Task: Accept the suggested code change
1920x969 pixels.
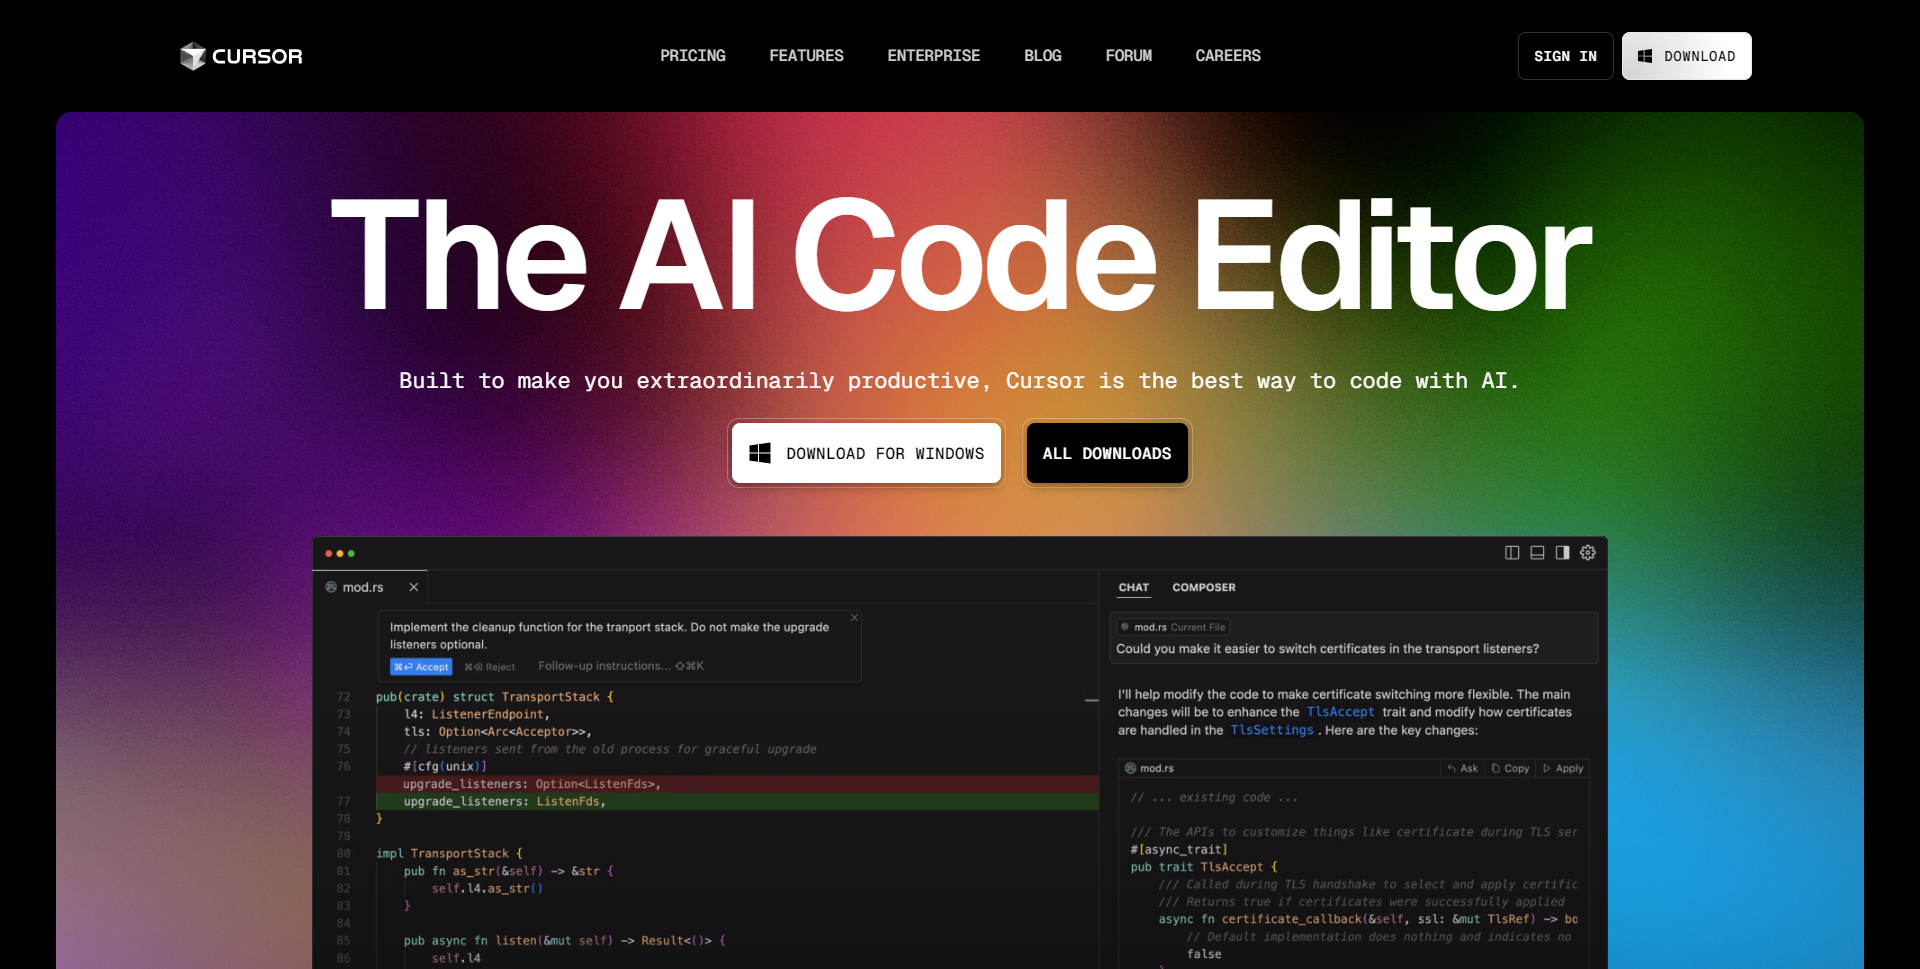Action: tap(421, 667)
